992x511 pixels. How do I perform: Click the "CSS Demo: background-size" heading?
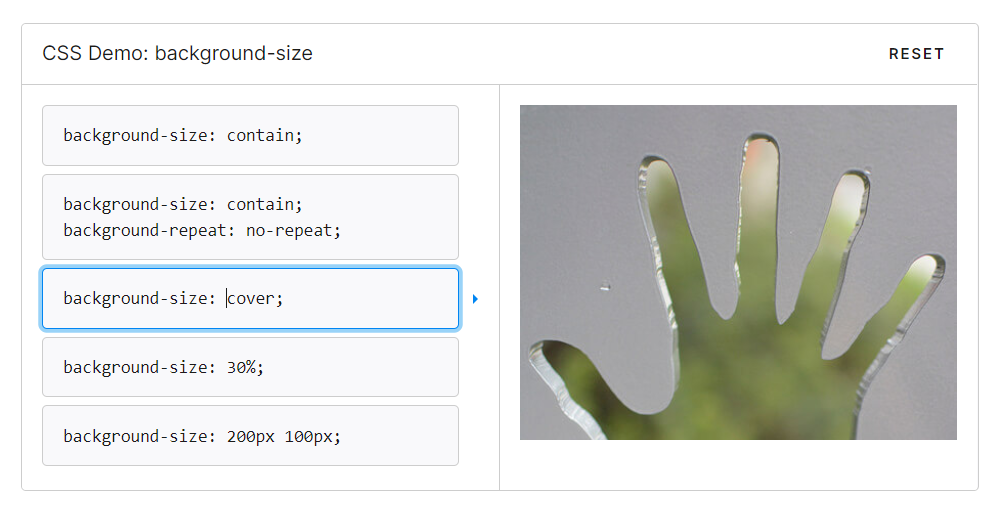tap(177, 54)
